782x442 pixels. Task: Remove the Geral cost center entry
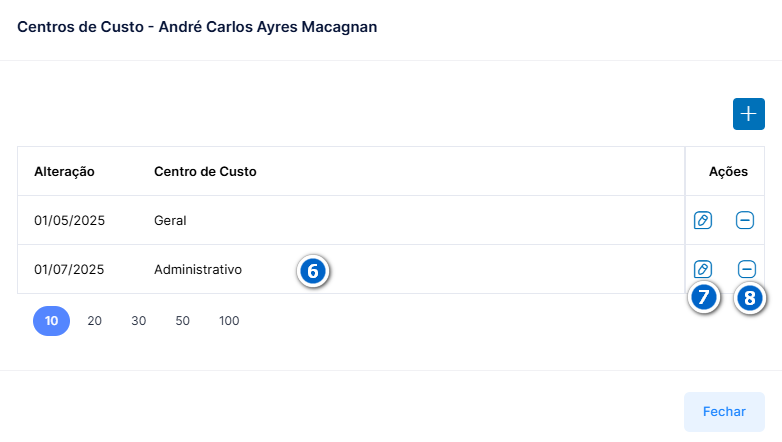point(745,220)
